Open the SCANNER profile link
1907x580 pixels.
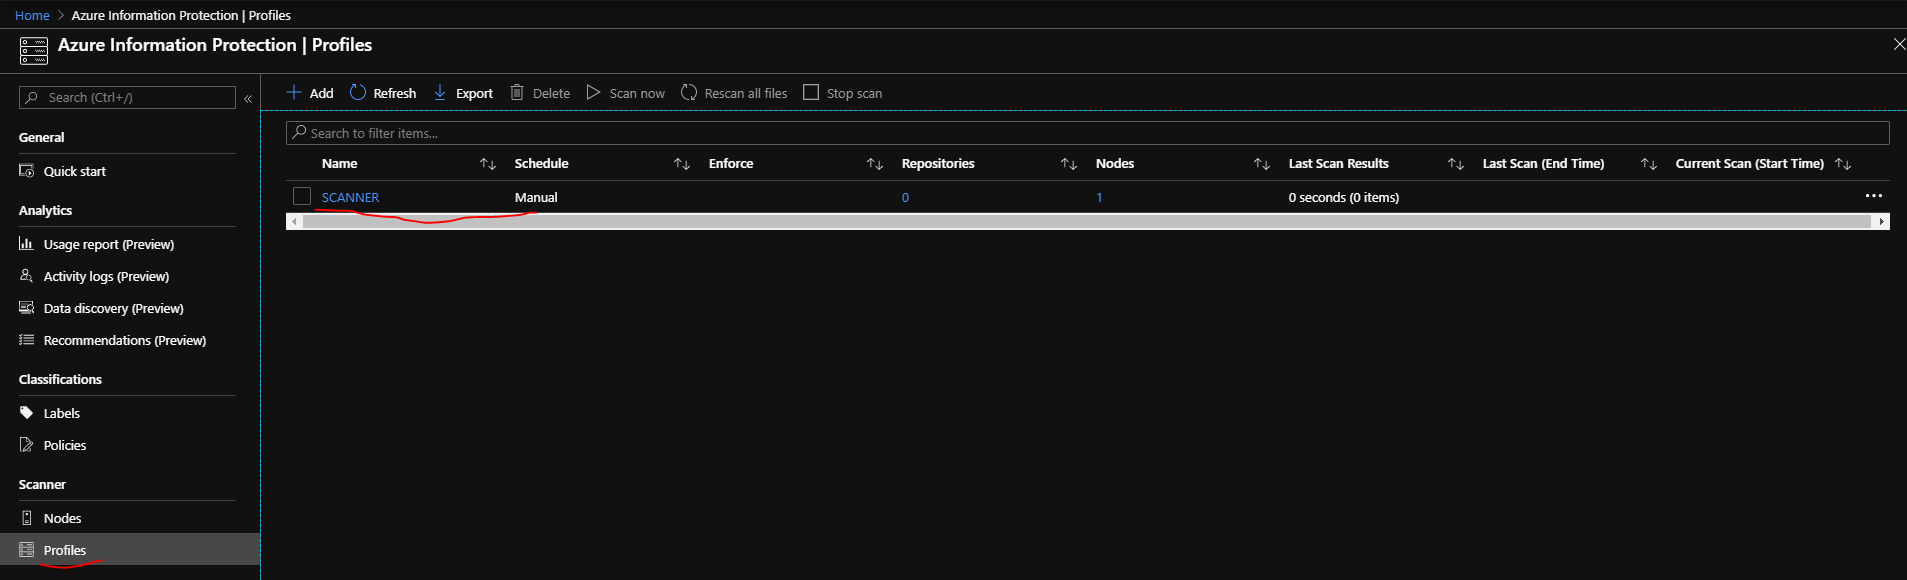(x=350, y=197)
